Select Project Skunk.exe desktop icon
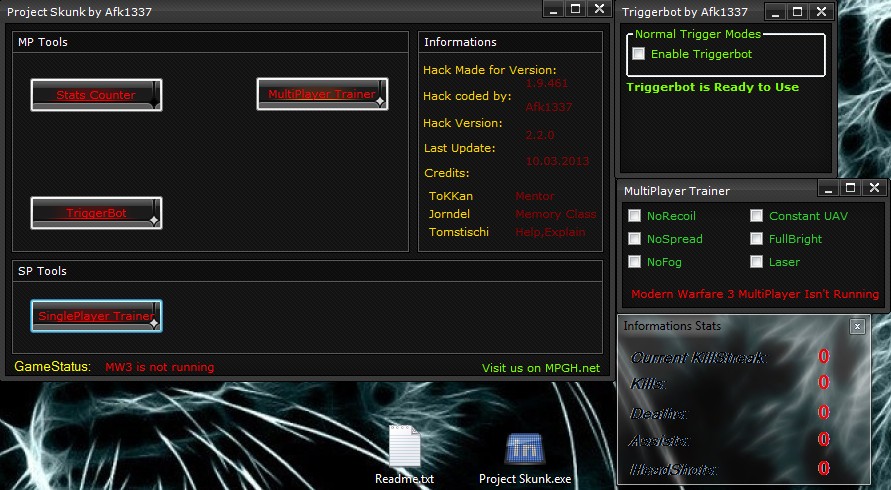Screen dimensions: 891x490 pos(525,458)
